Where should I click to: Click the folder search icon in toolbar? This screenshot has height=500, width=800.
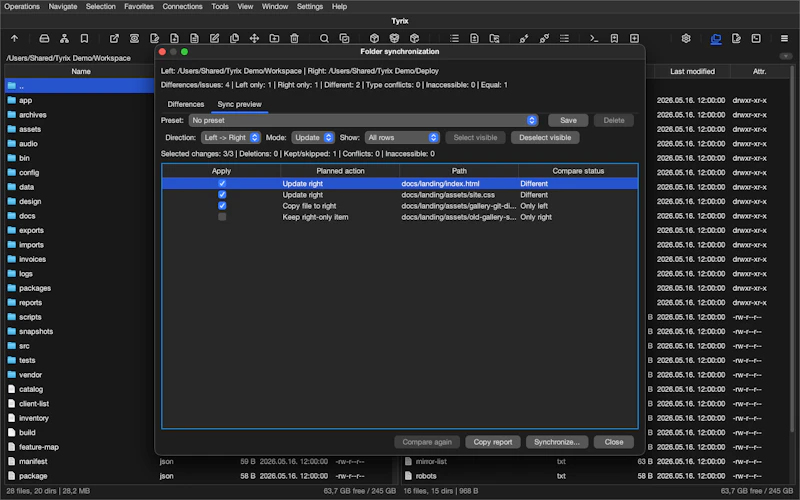494,38
